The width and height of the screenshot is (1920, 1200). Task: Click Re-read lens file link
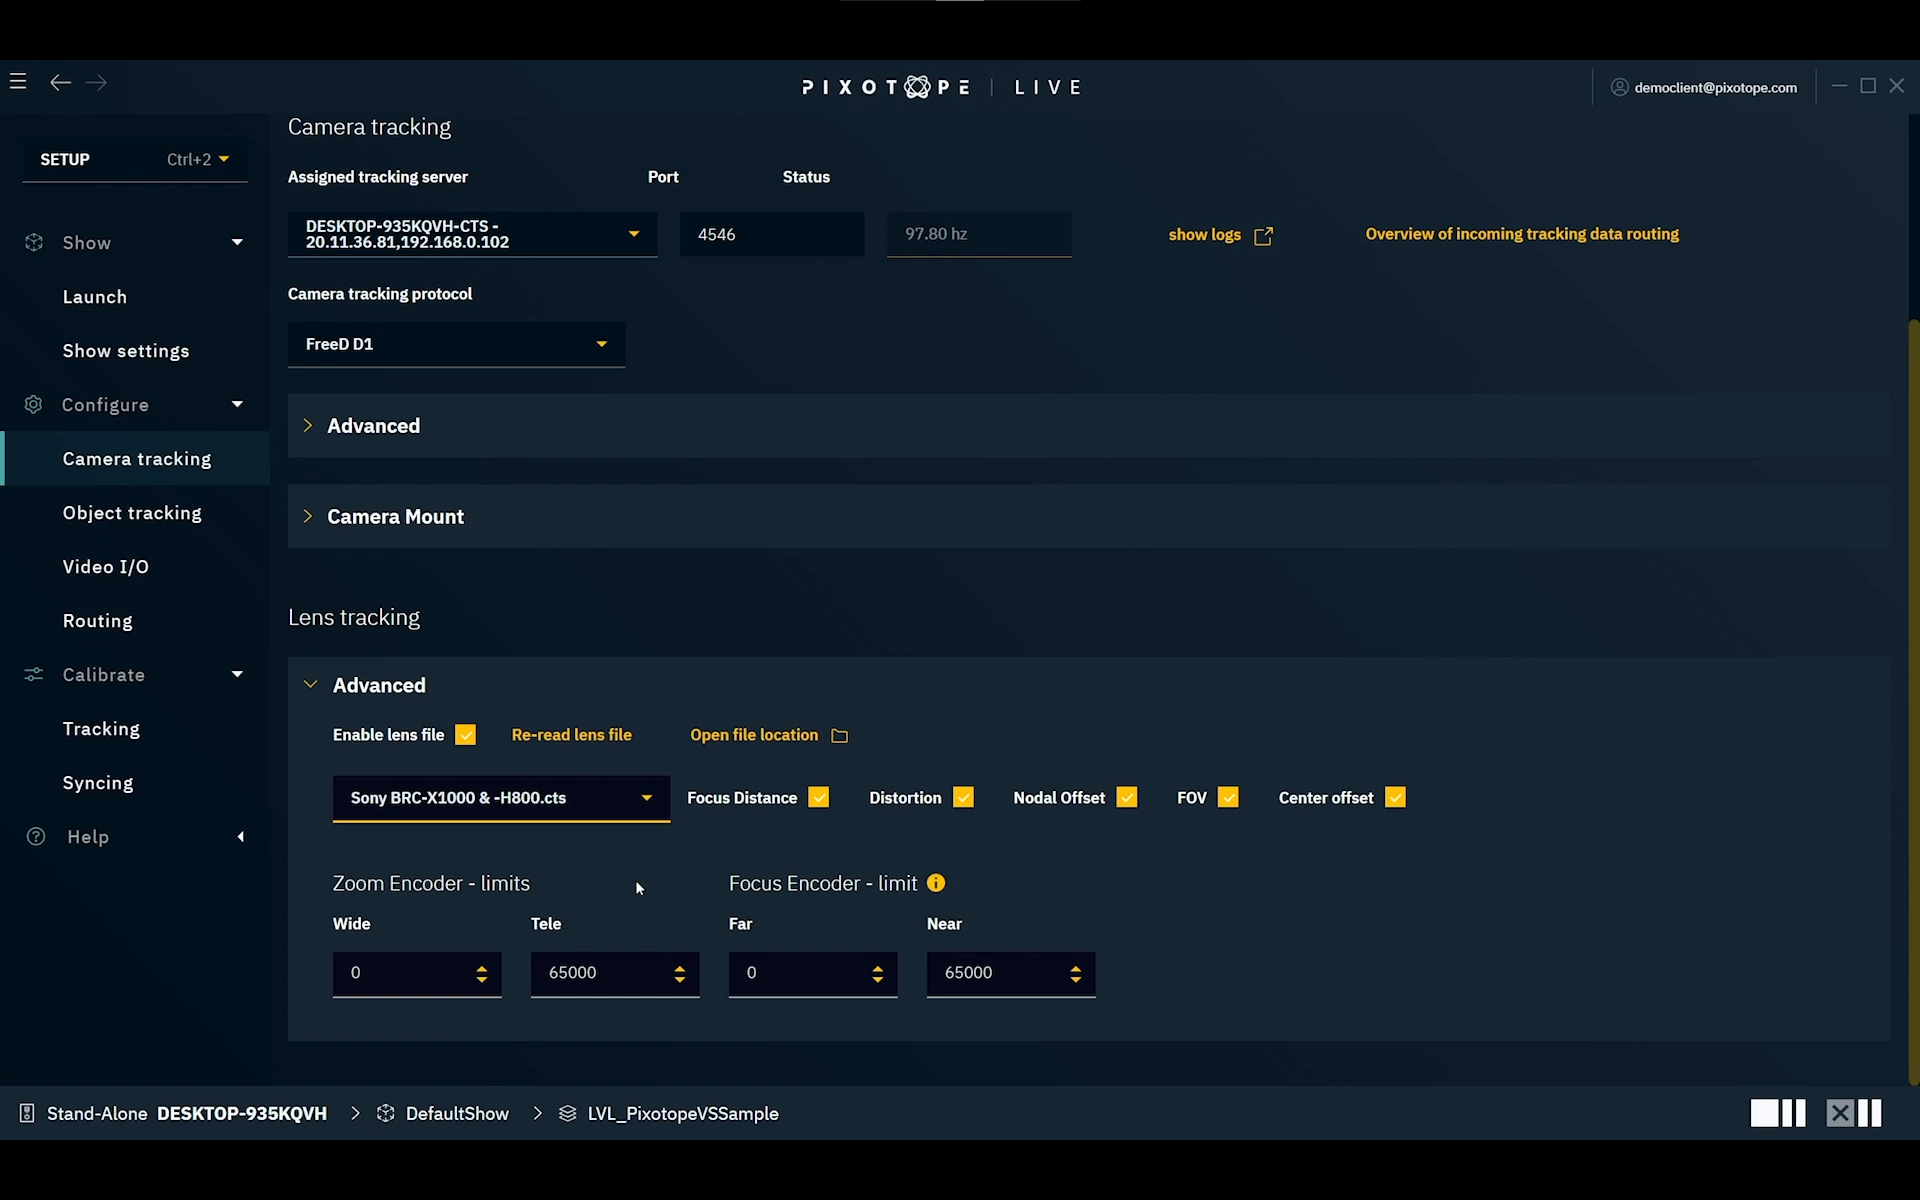pos(571,735)
